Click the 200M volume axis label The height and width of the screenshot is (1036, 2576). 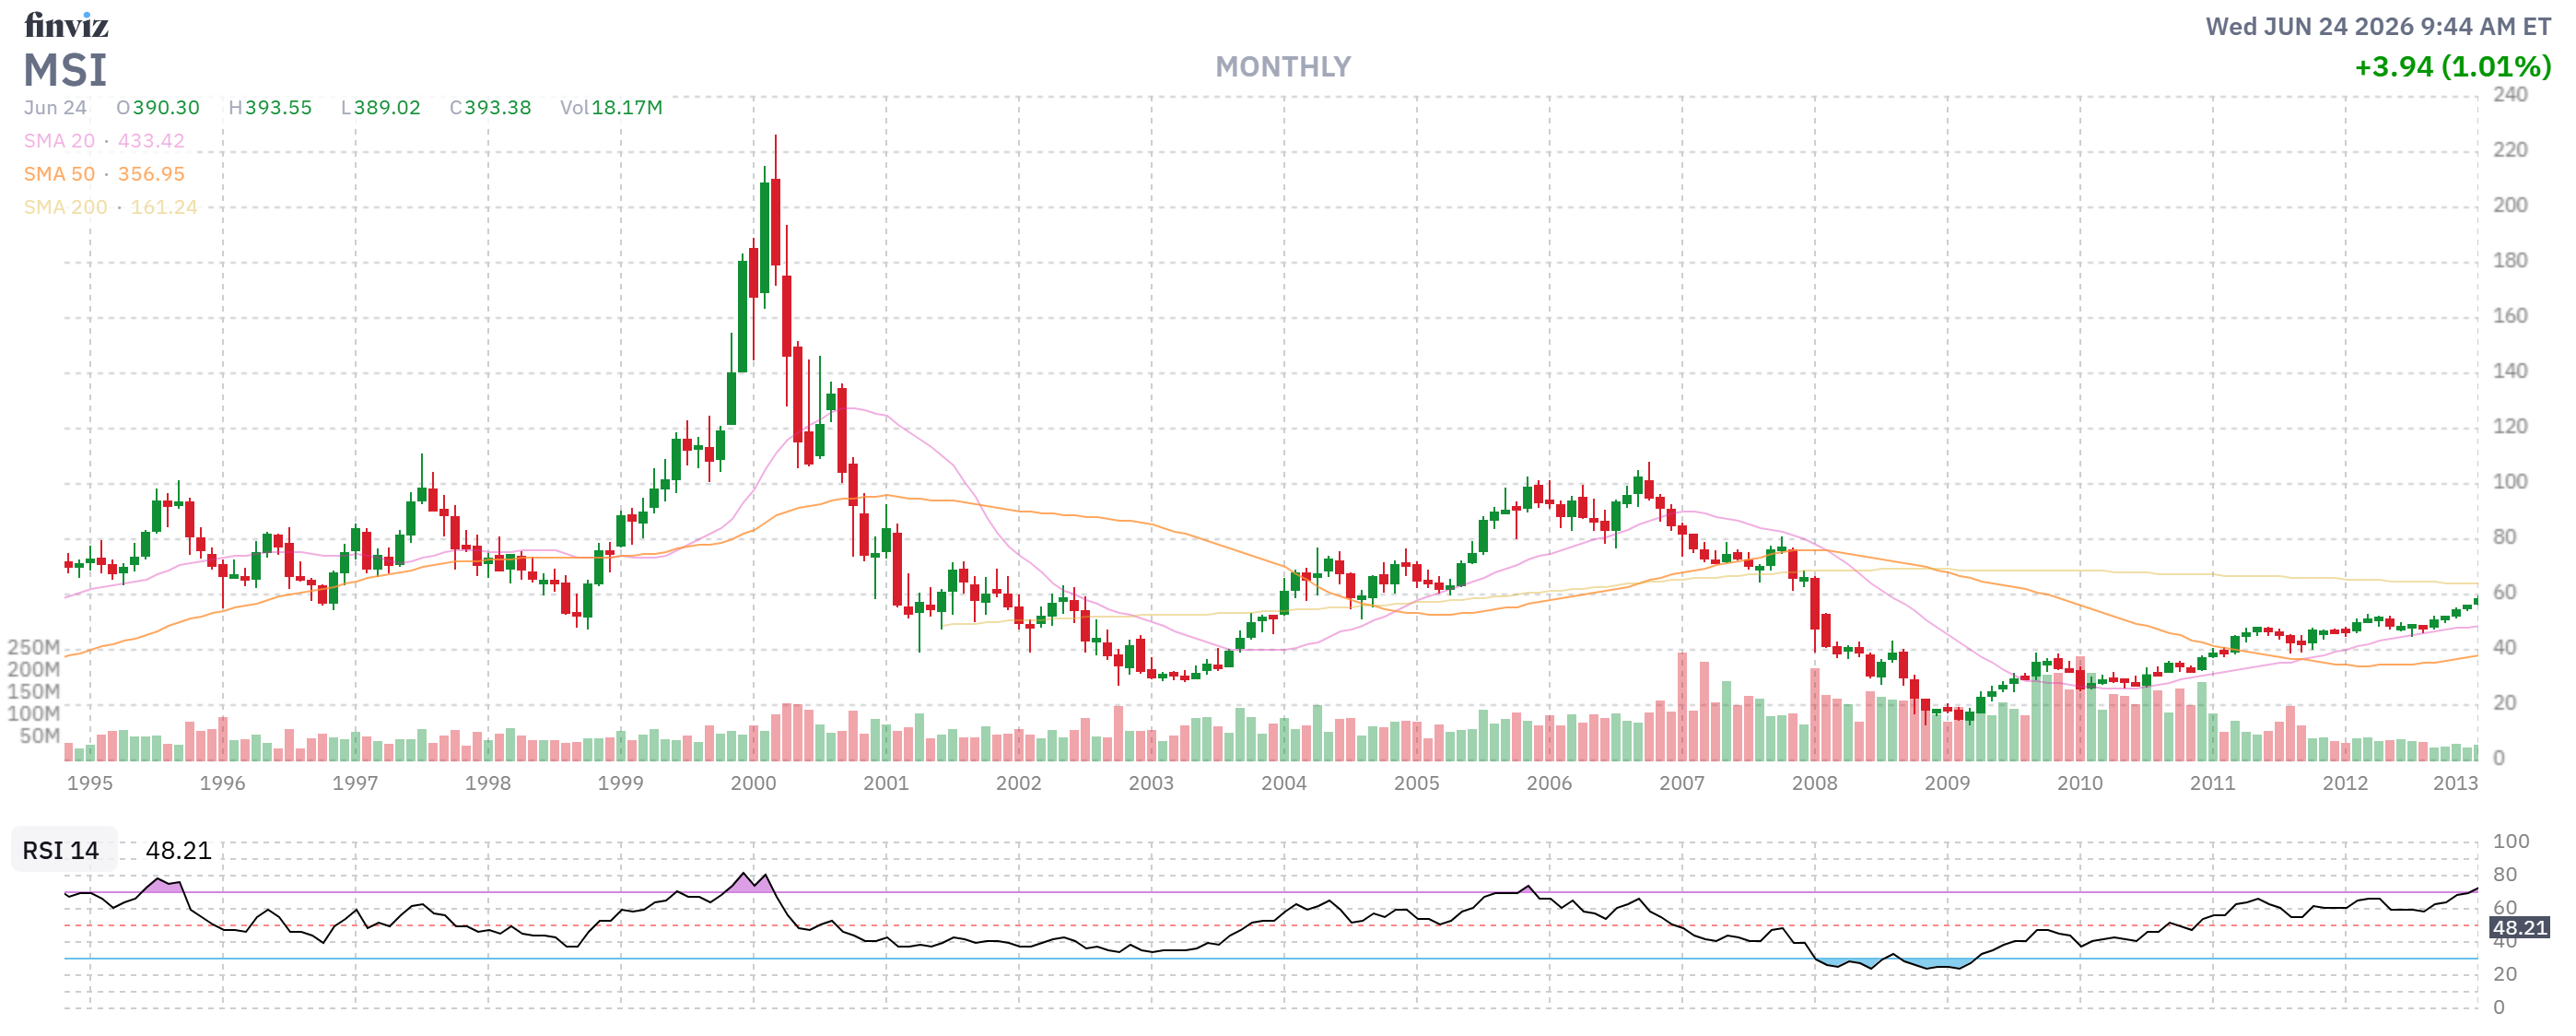34,669
